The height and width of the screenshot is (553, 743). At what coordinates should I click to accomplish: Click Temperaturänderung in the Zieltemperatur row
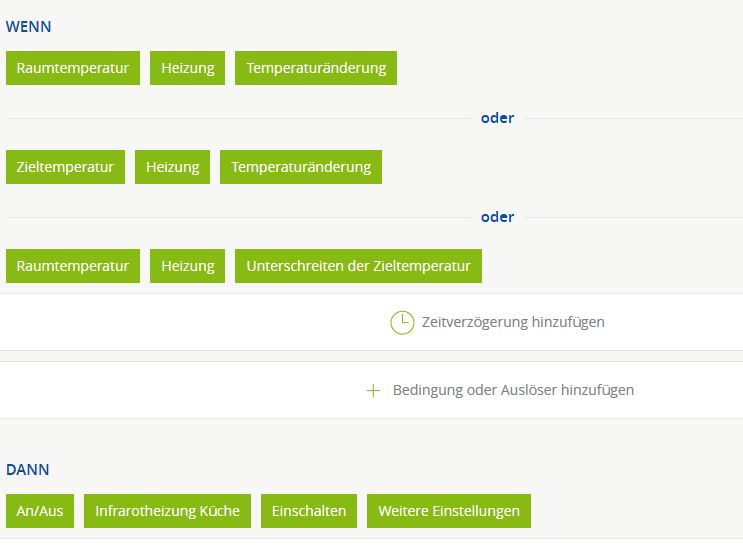pyautogui.click(x=301, y=167)
